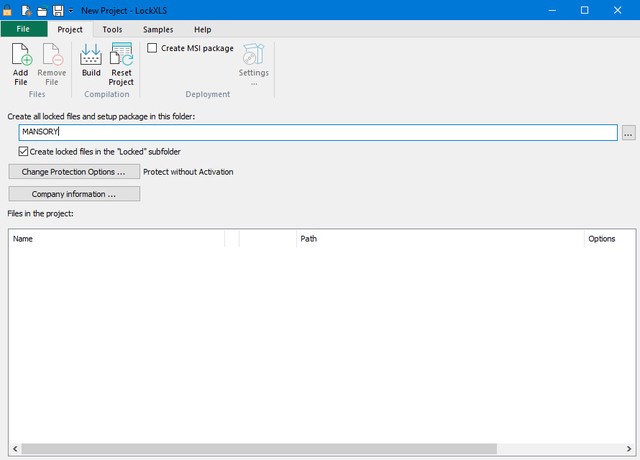Browse for folder with the ellipsis button

[x=628, y=132]
